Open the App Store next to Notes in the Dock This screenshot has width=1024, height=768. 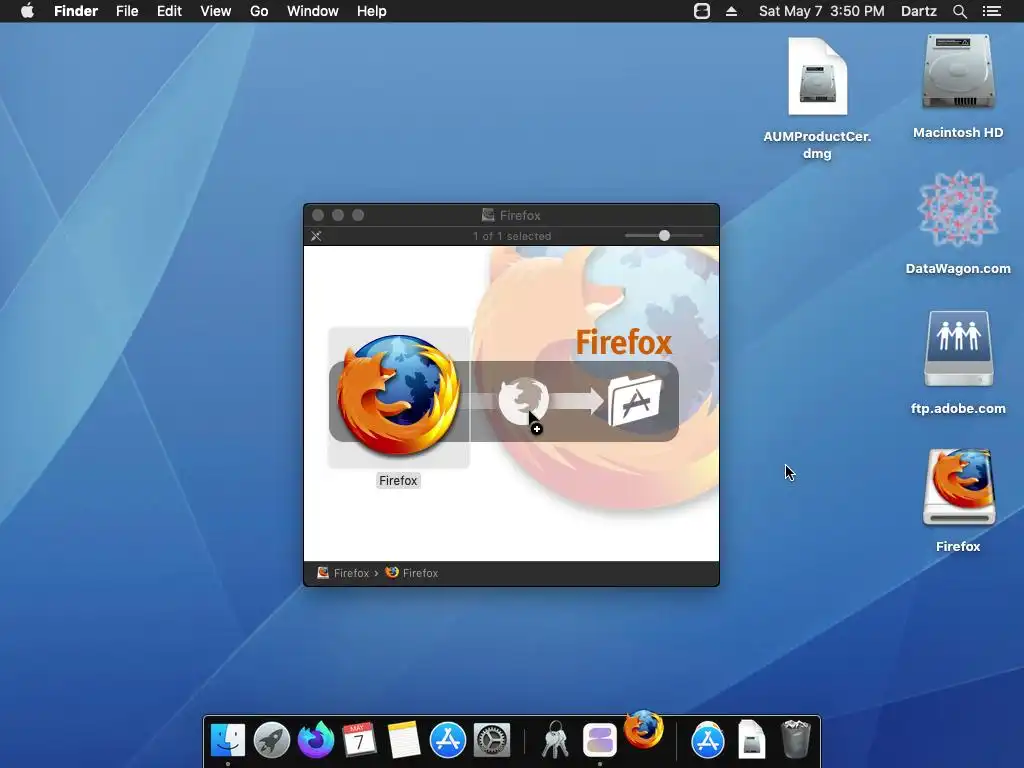click(447, 740)
